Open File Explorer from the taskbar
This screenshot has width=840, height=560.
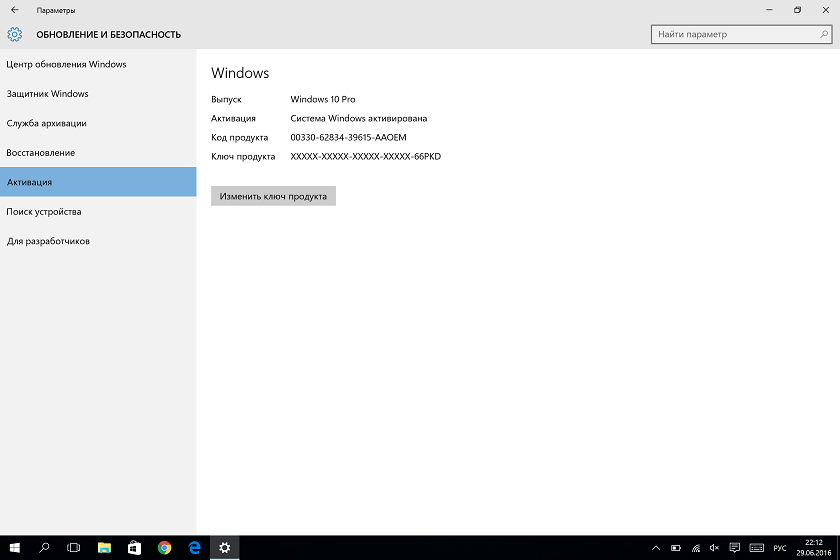(104, 548)
